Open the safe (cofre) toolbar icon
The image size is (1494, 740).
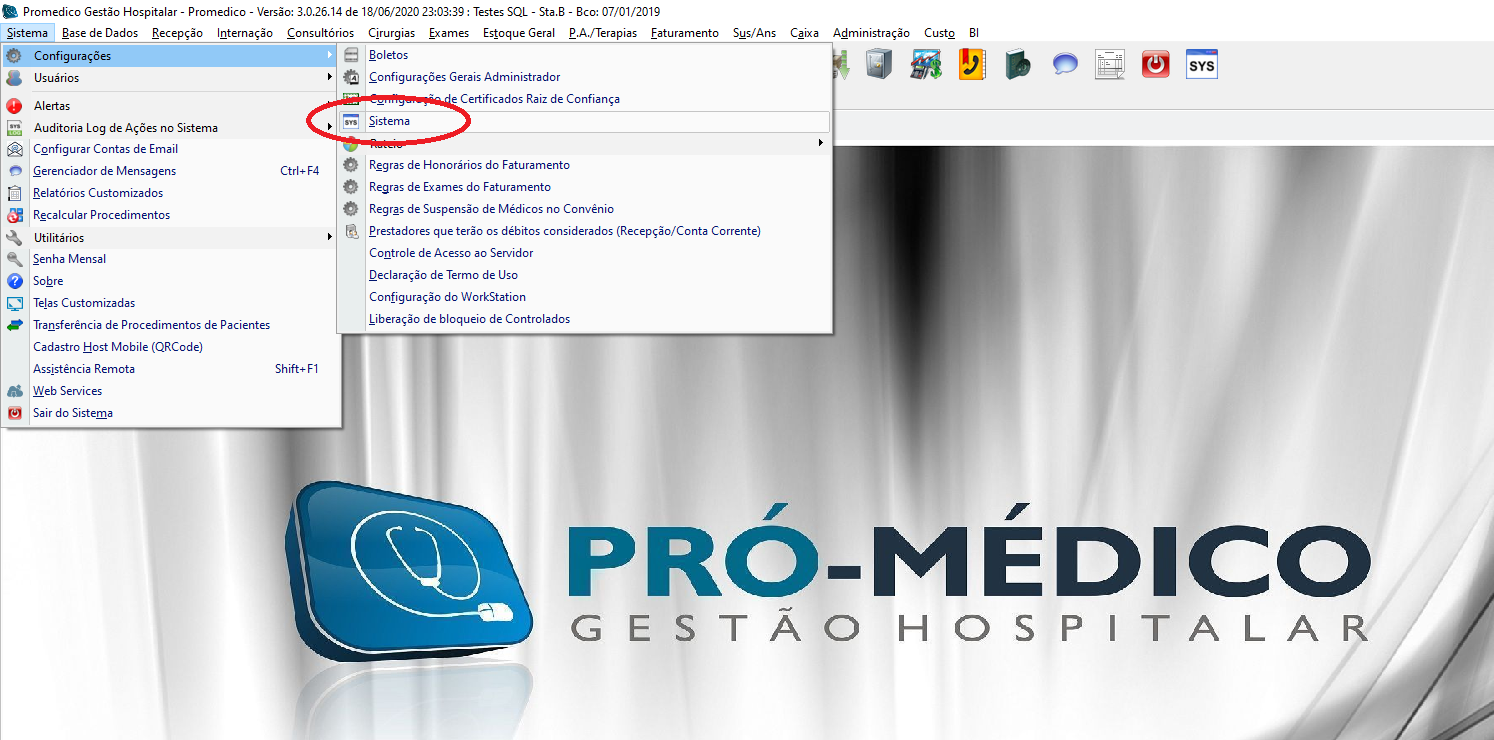click(879, 65)
